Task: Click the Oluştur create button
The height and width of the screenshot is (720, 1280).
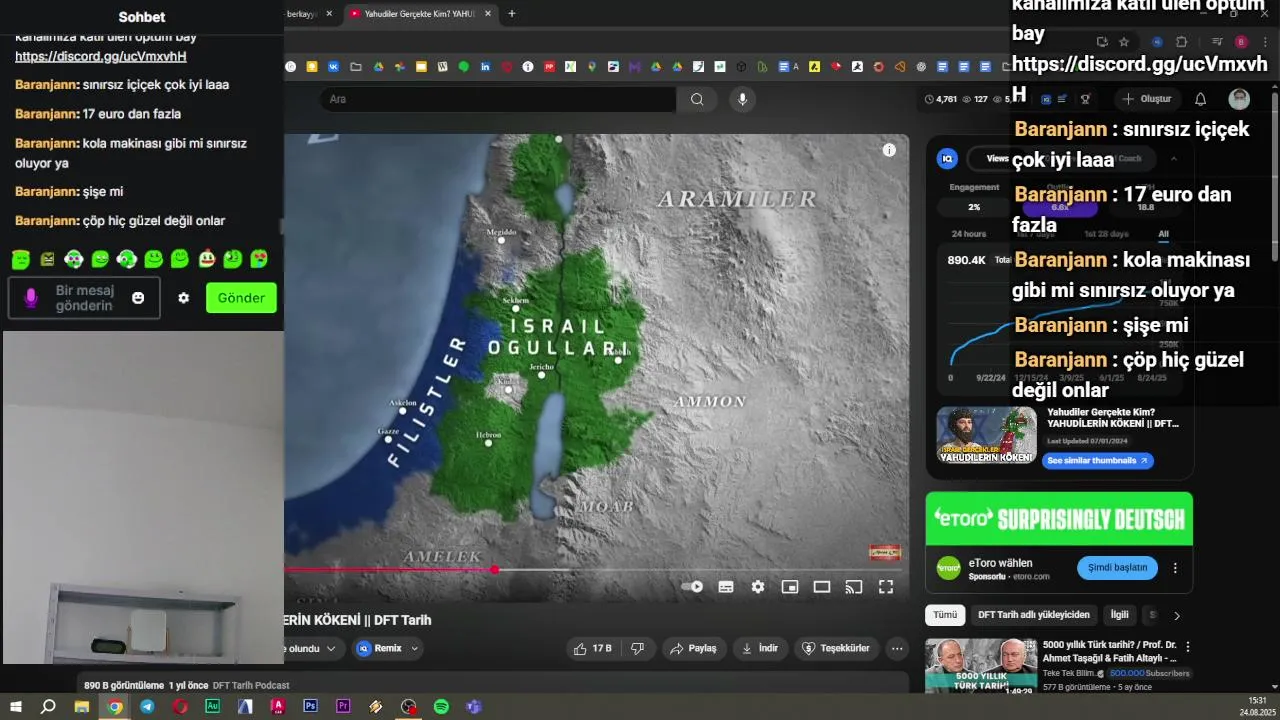Action: pos(1146,99)
